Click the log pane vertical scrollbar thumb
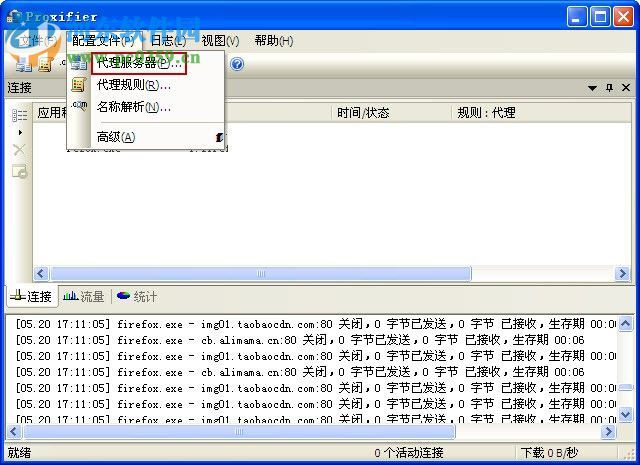The image size is (640, 465). click(625, 387)
